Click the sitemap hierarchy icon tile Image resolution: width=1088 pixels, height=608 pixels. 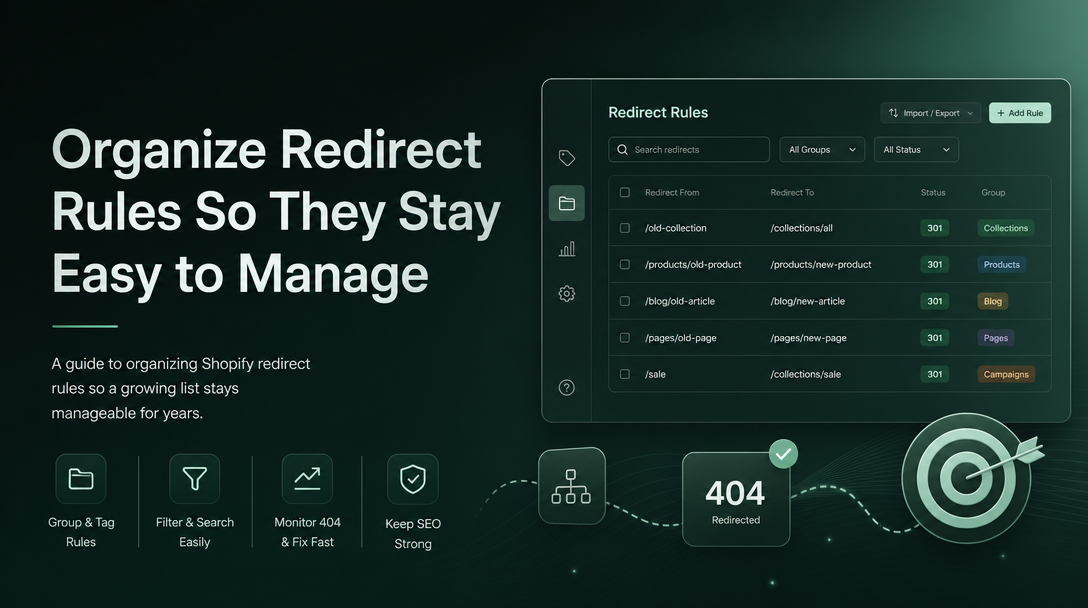pyautogui.click(x=572, y=486)
